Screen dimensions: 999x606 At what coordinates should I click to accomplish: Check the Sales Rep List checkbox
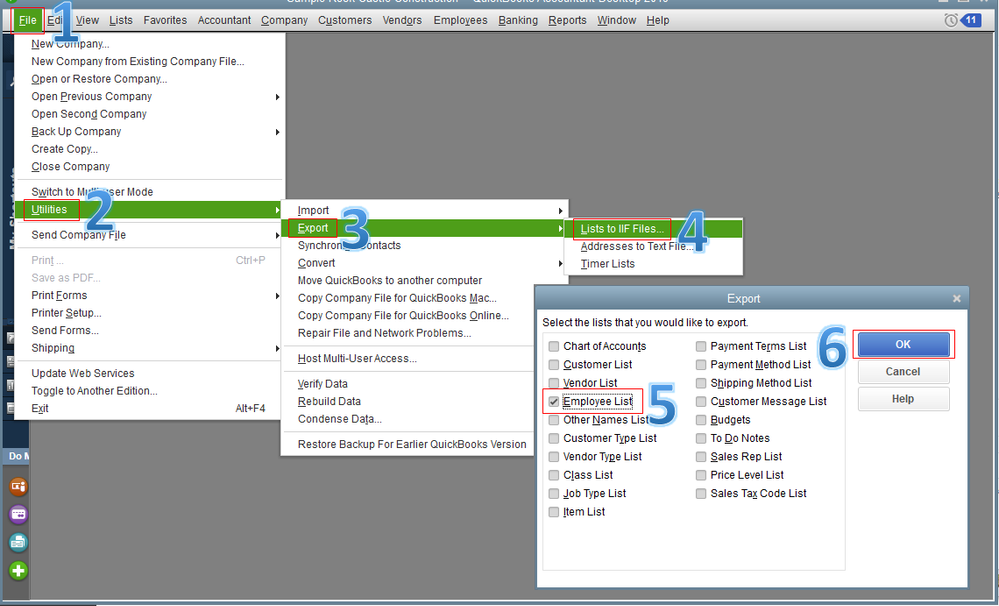(x=701, y=457)
